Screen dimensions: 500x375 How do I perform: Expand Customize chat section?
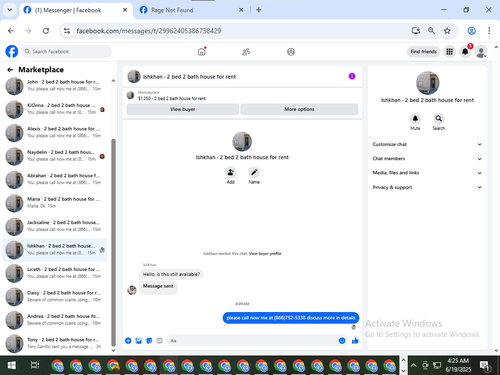pos(427,144)
